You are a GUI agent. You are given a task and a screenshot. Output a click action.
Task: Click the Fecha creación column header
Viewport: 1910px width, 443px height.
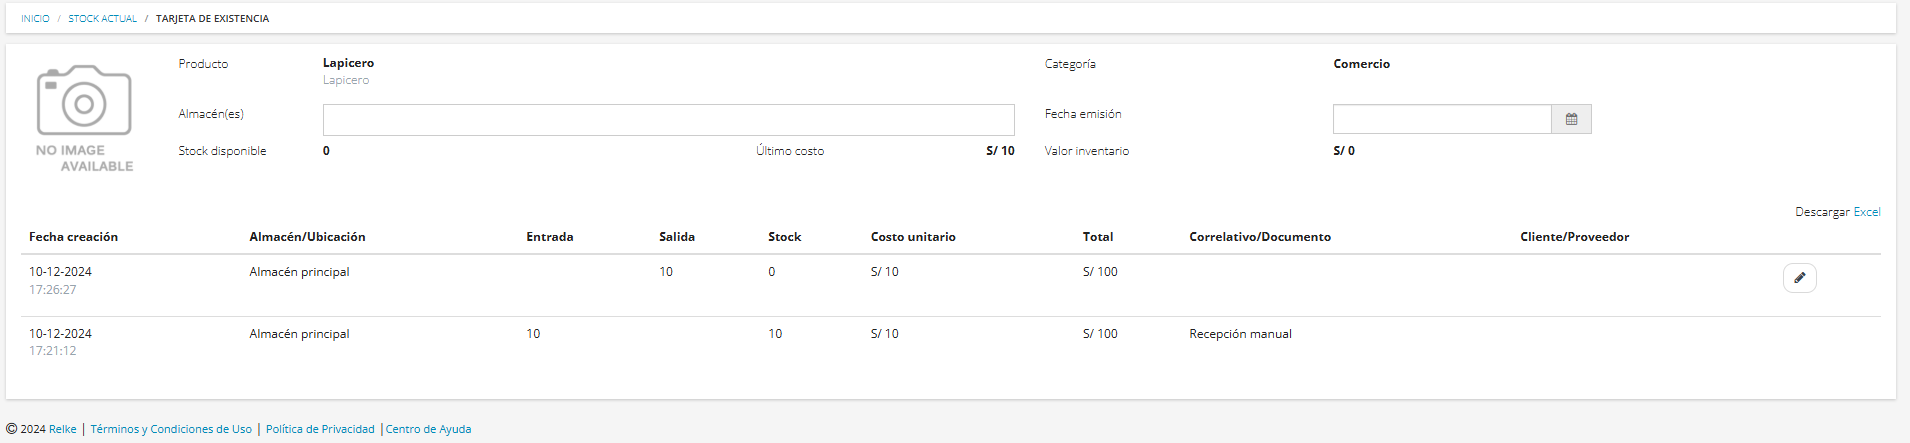73,237
